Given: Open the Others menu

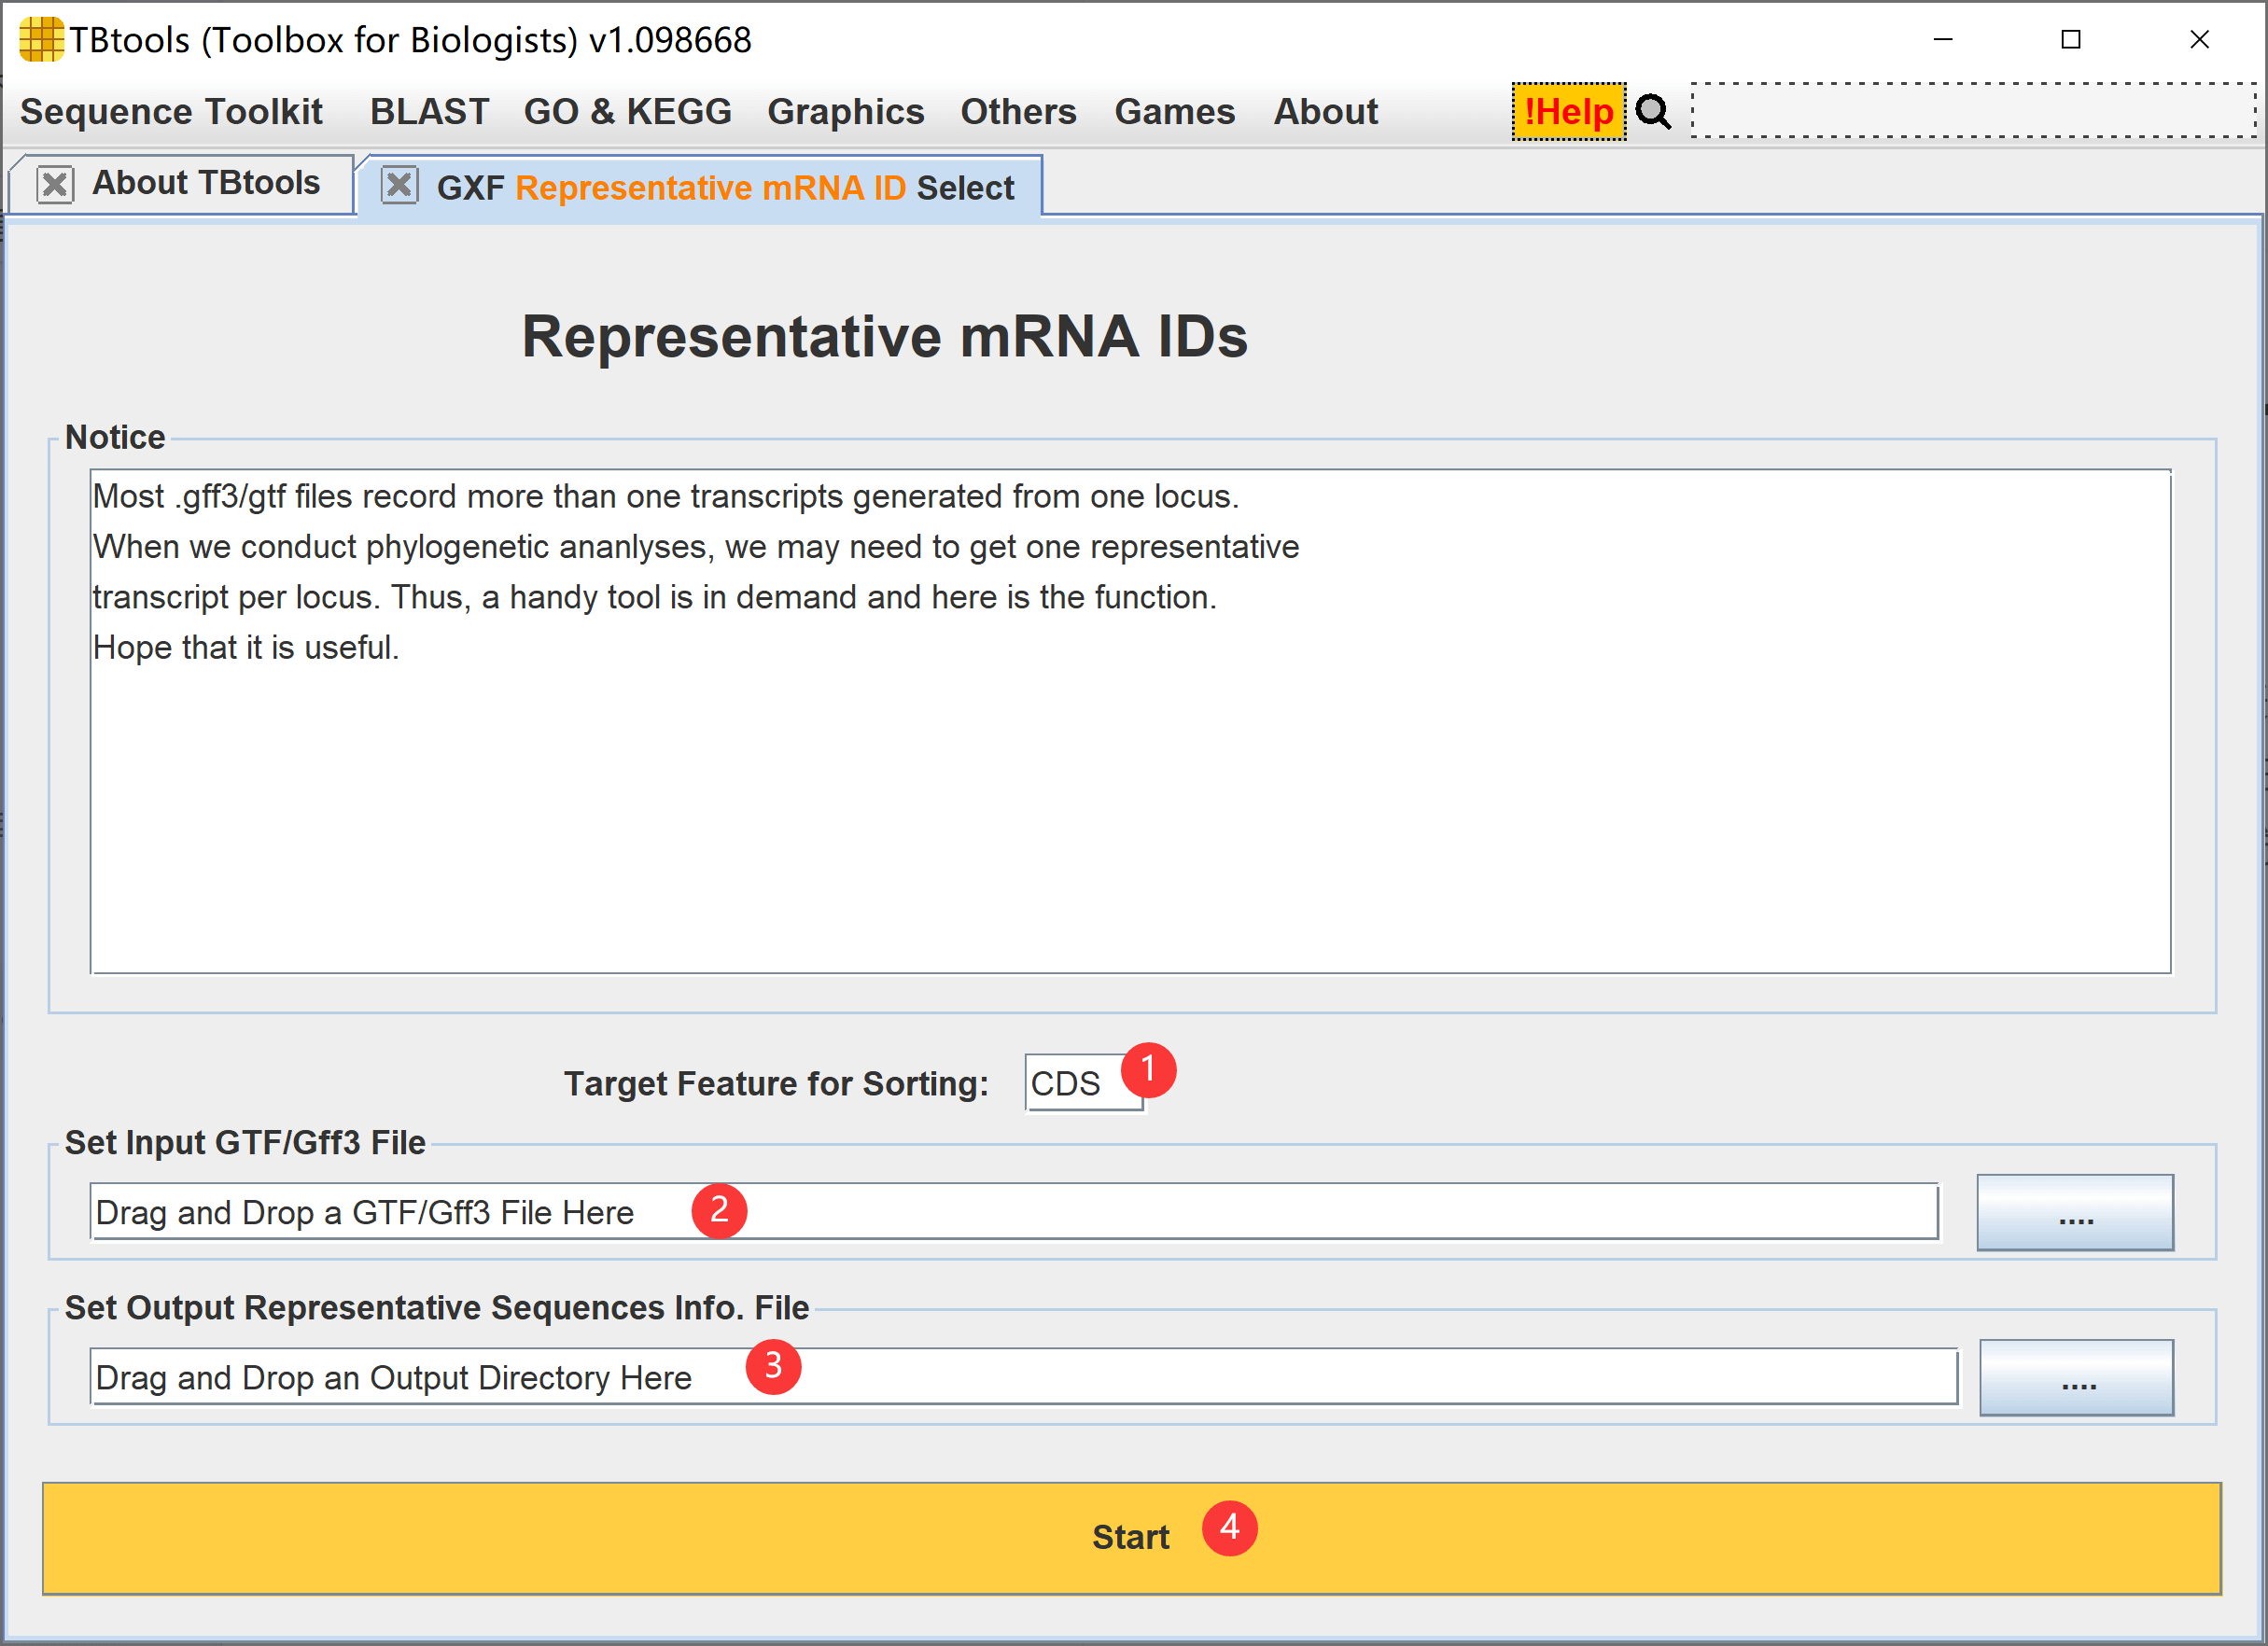Looking at the screenshot, I should 1018,112.
